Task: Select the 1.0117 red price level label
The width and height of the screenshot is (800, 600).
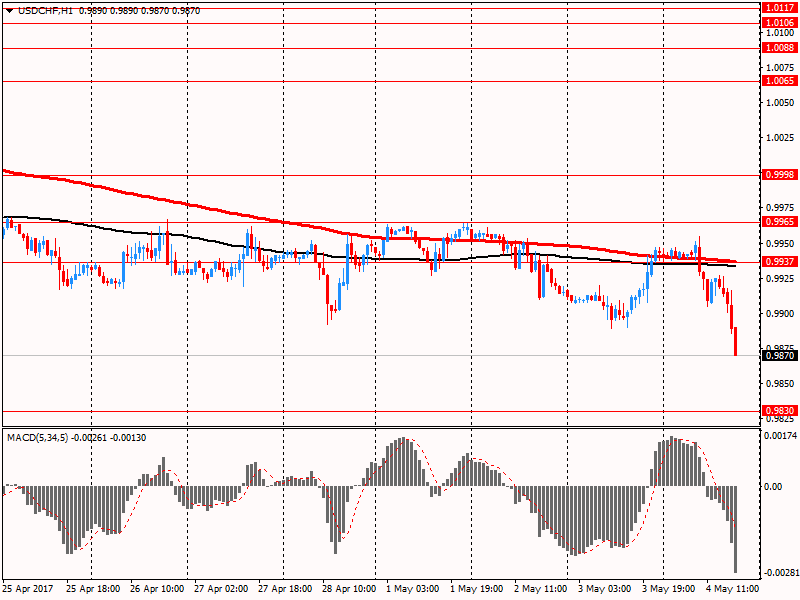Action: click(780, 8)
